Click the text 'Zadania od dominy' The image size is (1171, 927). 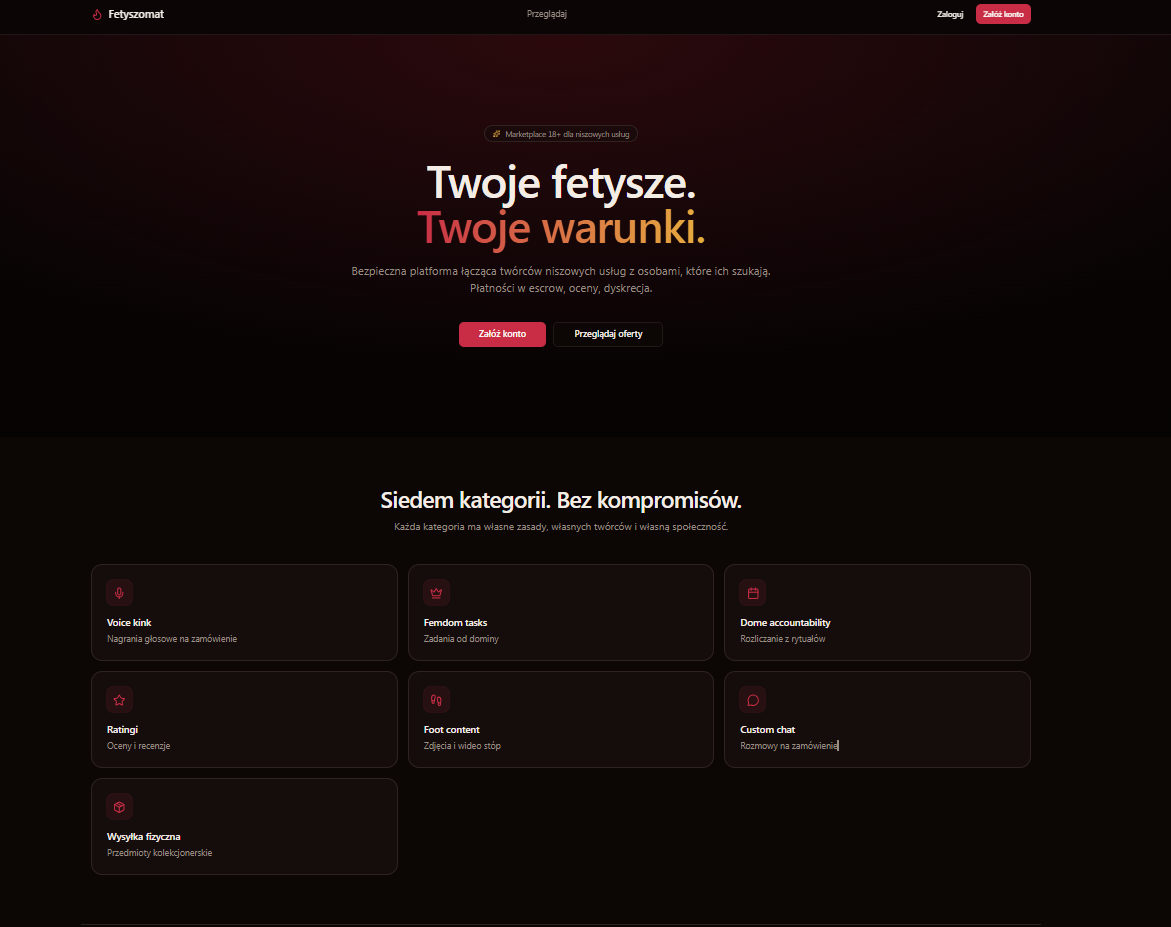[461, 639]
